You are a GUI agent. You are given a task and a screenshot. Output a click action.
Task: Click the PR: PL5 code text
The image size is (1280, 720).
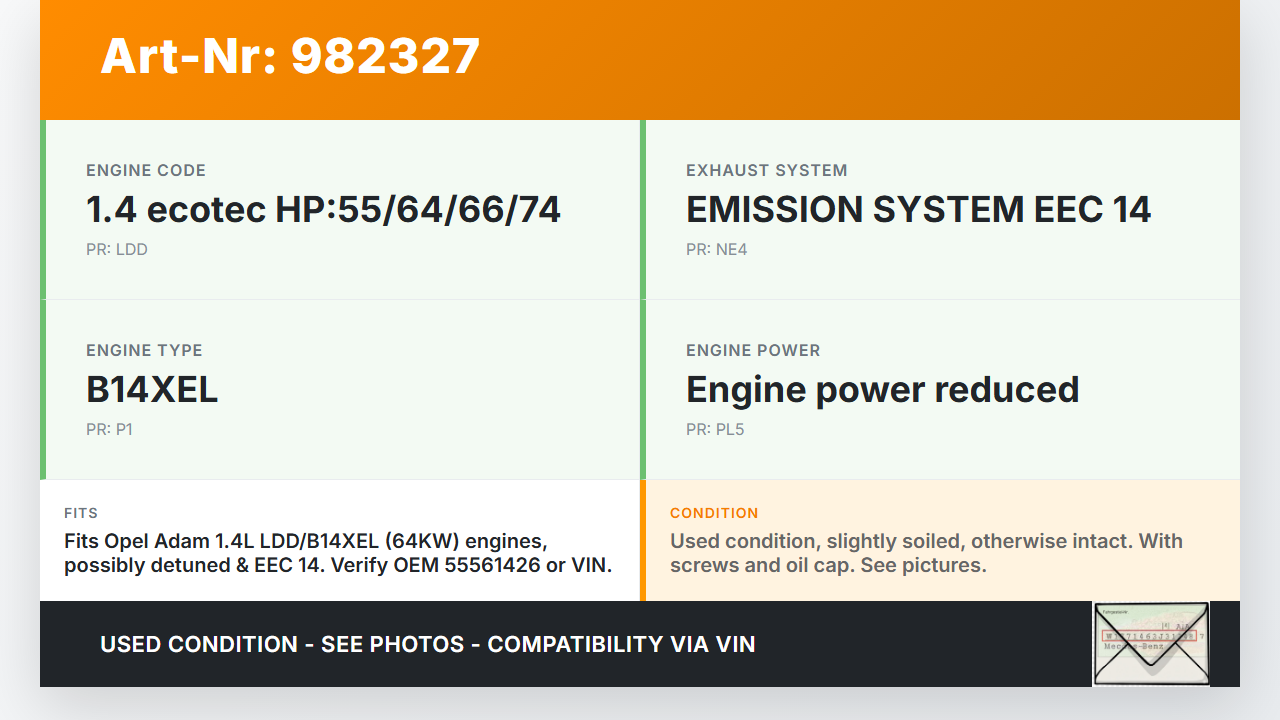(715, 430)
